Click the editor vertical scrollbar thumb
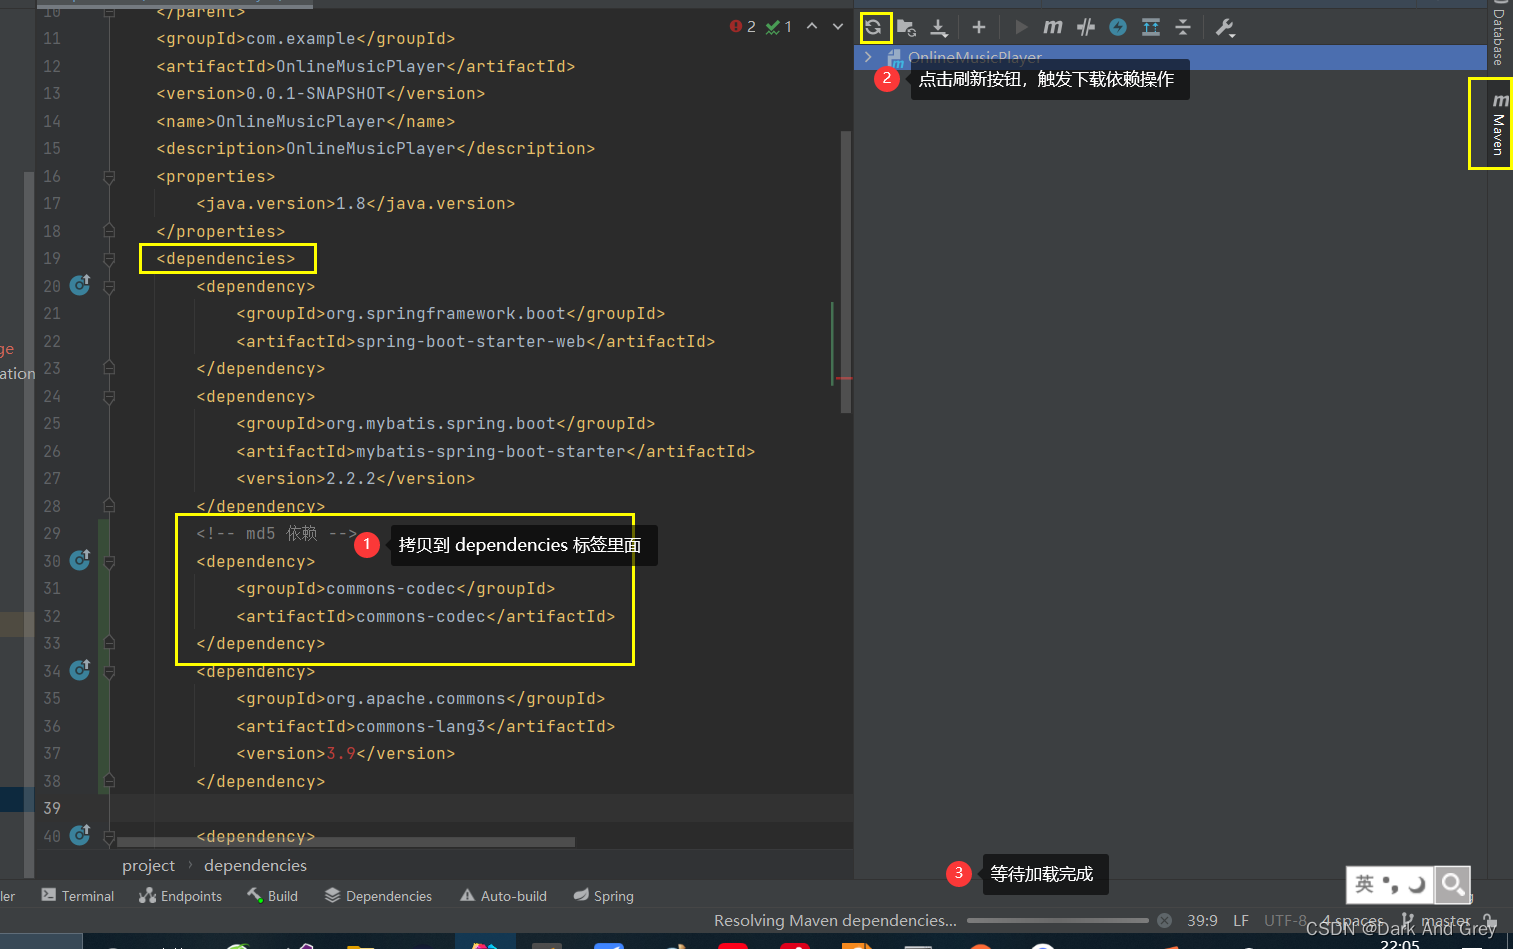 click(846, 272)
